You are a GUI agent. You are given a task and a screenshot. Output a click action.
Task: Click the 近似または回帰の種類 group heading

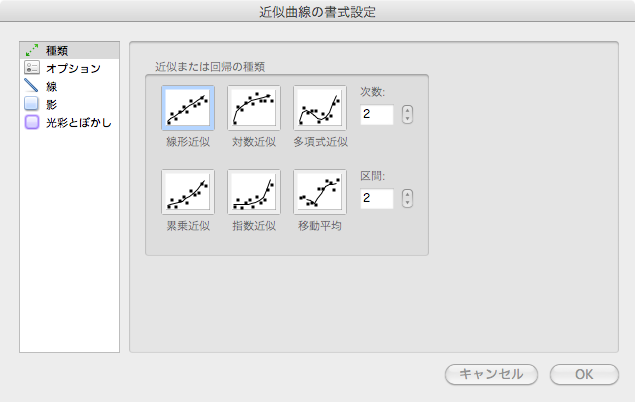(210, 67)
